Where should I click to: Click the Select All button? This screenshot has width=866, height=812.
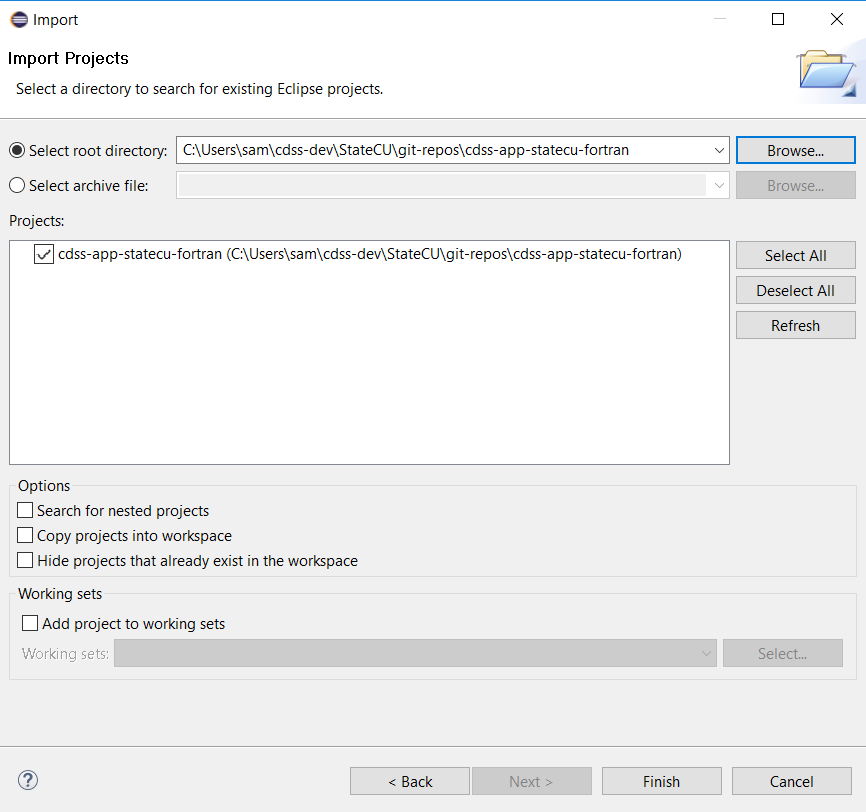[795, 255]
